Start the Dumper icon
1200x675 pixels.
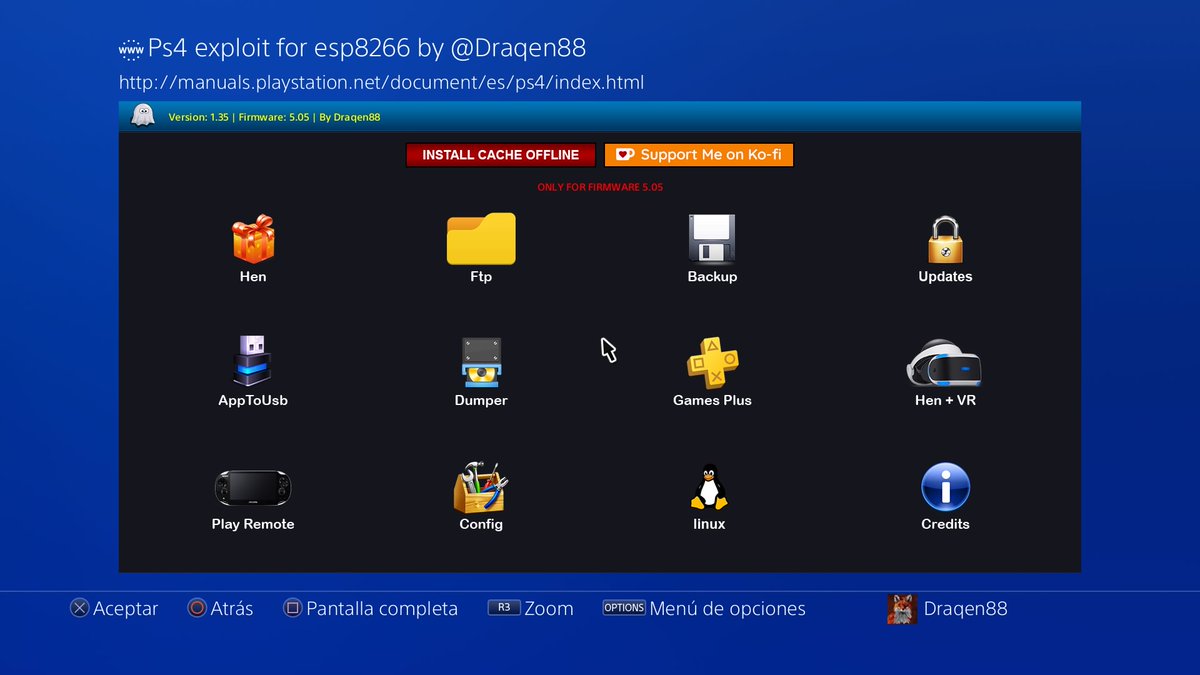[x=481, y=362]
